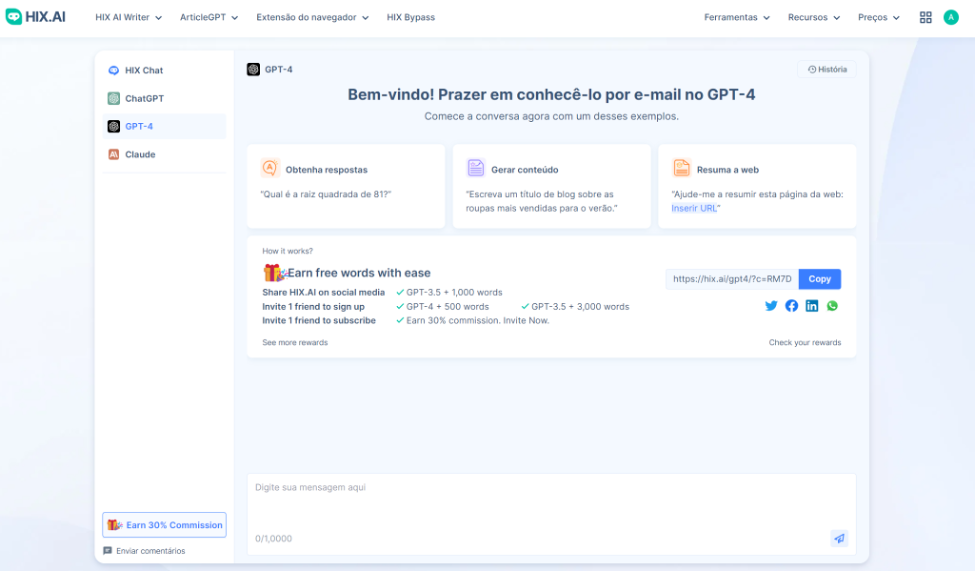Click the Gerar conteúdo card icon

pos(476,168)
